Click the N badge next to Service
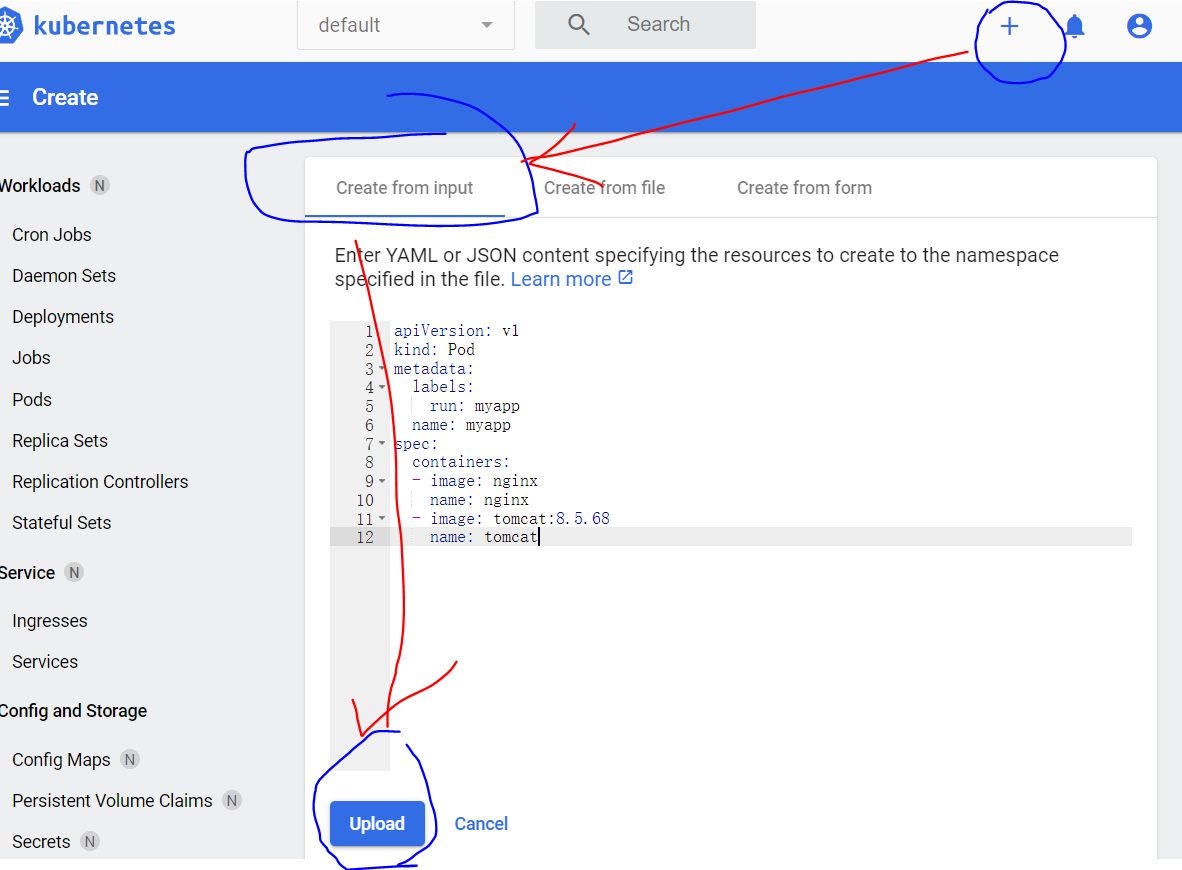1182x870 pixels. pos(74,572)
